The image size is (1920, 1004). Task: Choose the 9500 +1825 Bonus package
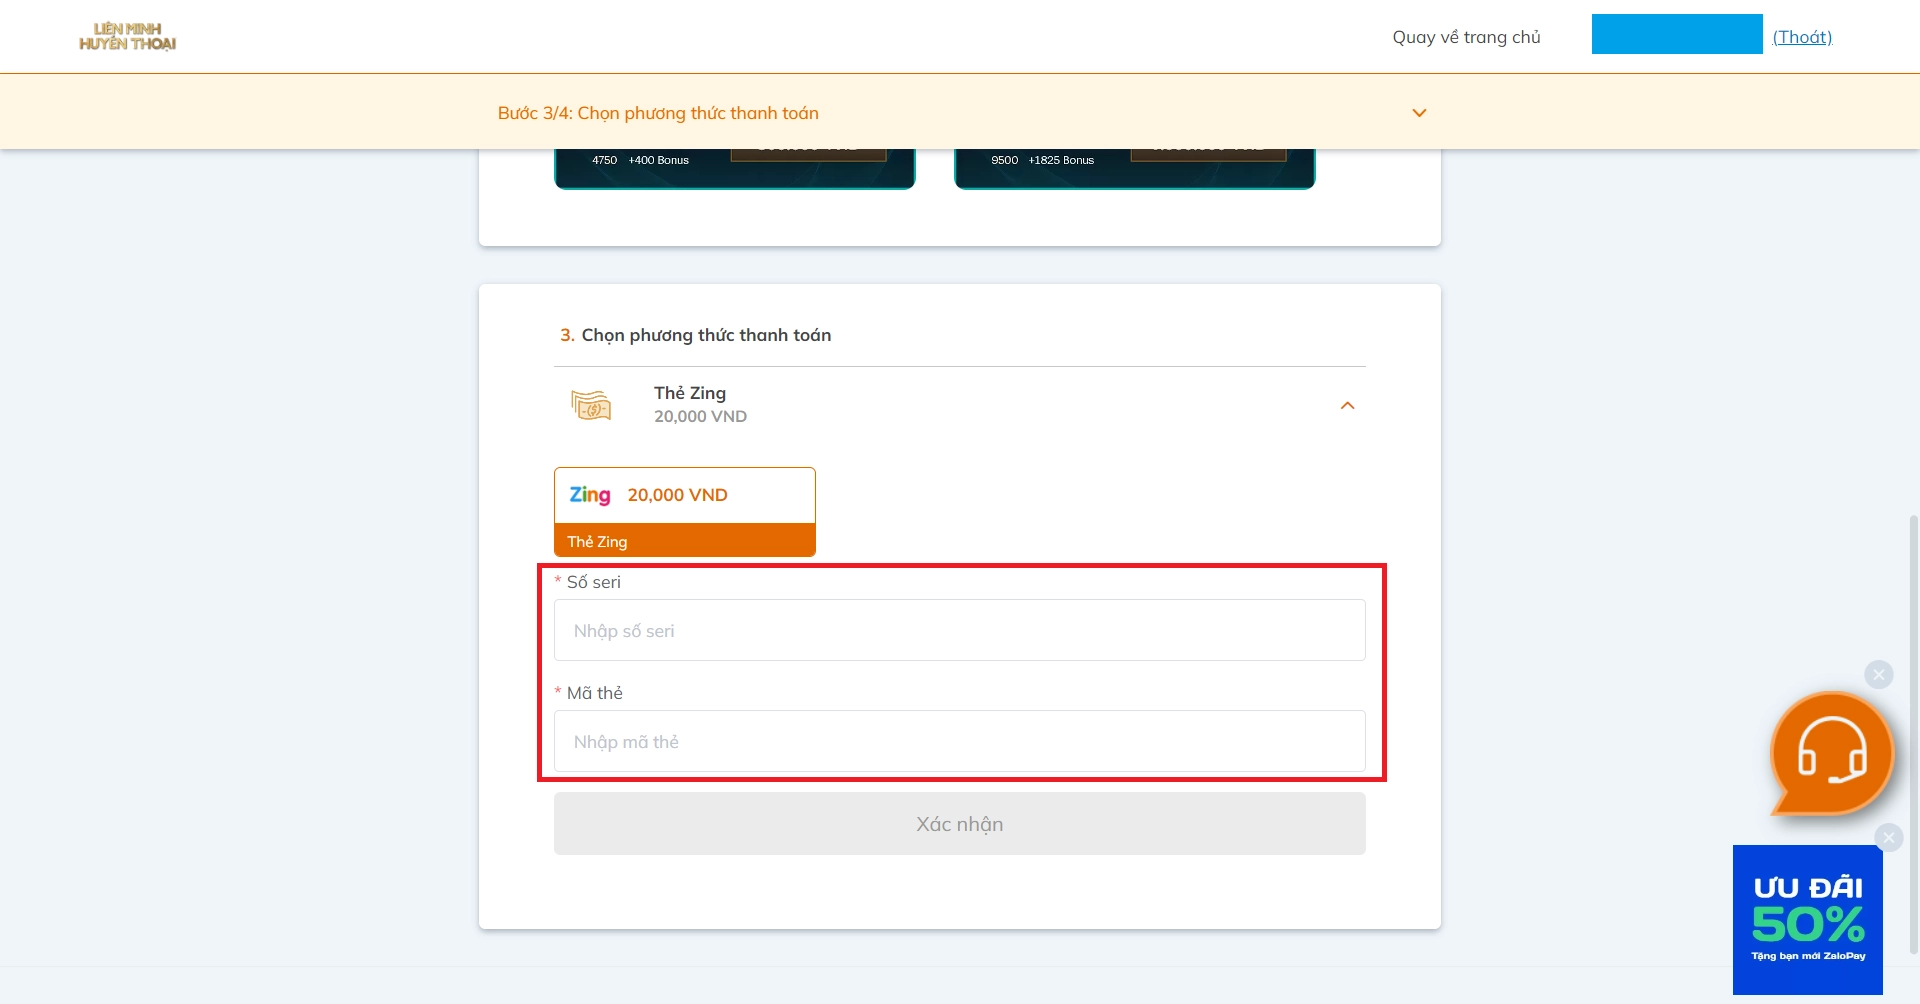tap(1134, 167)
